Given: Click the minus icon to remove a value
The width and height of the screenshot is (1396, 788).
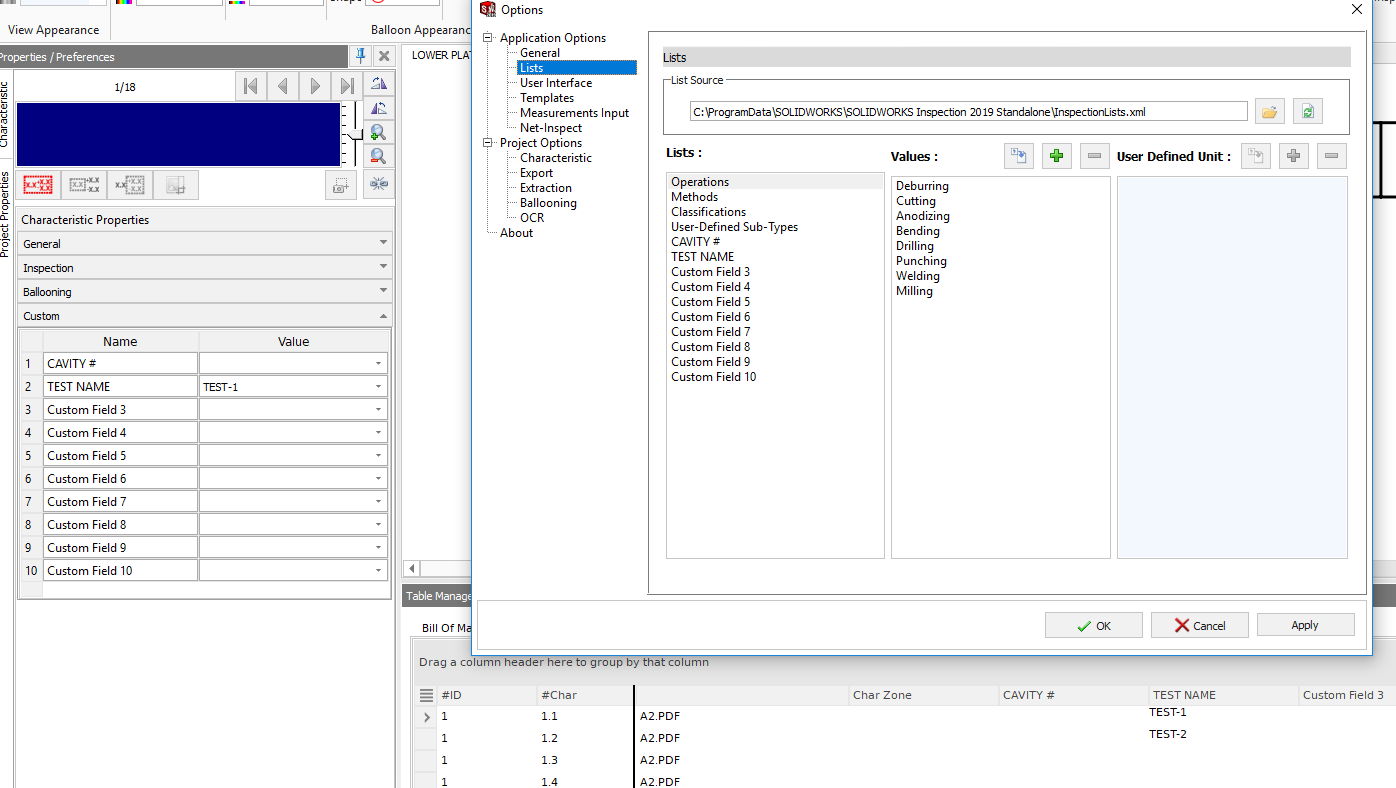Looking at the screenshot, I should [x=1094, y=155].
